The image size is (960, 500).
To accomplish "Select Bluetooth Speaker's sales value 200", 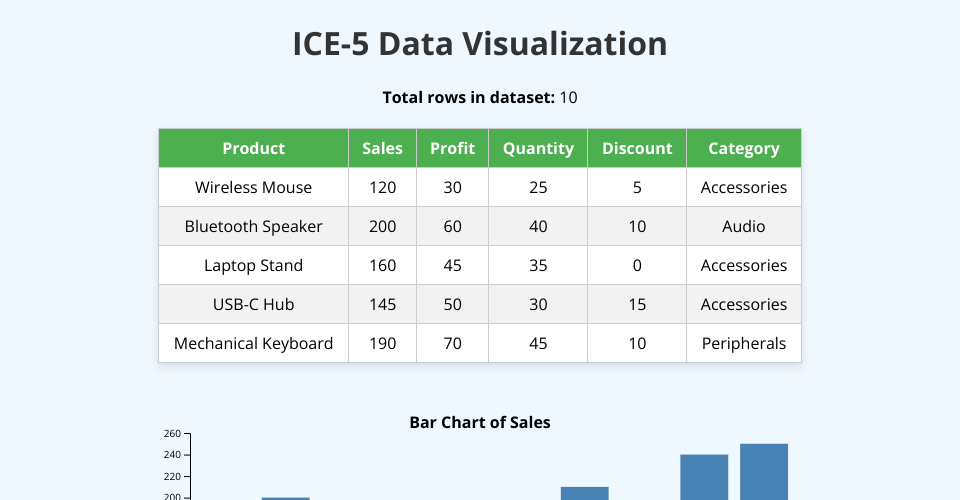I will [382, 226].
